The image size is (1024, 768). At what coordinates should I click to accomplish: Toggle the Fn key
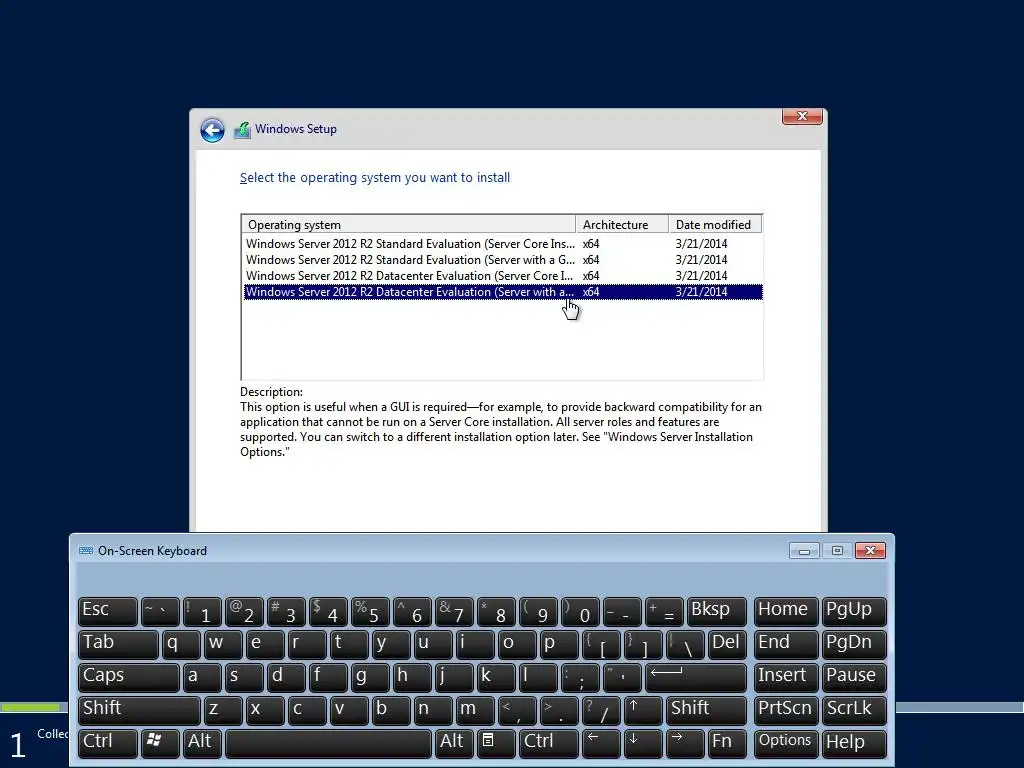click(x=727, y=743)
